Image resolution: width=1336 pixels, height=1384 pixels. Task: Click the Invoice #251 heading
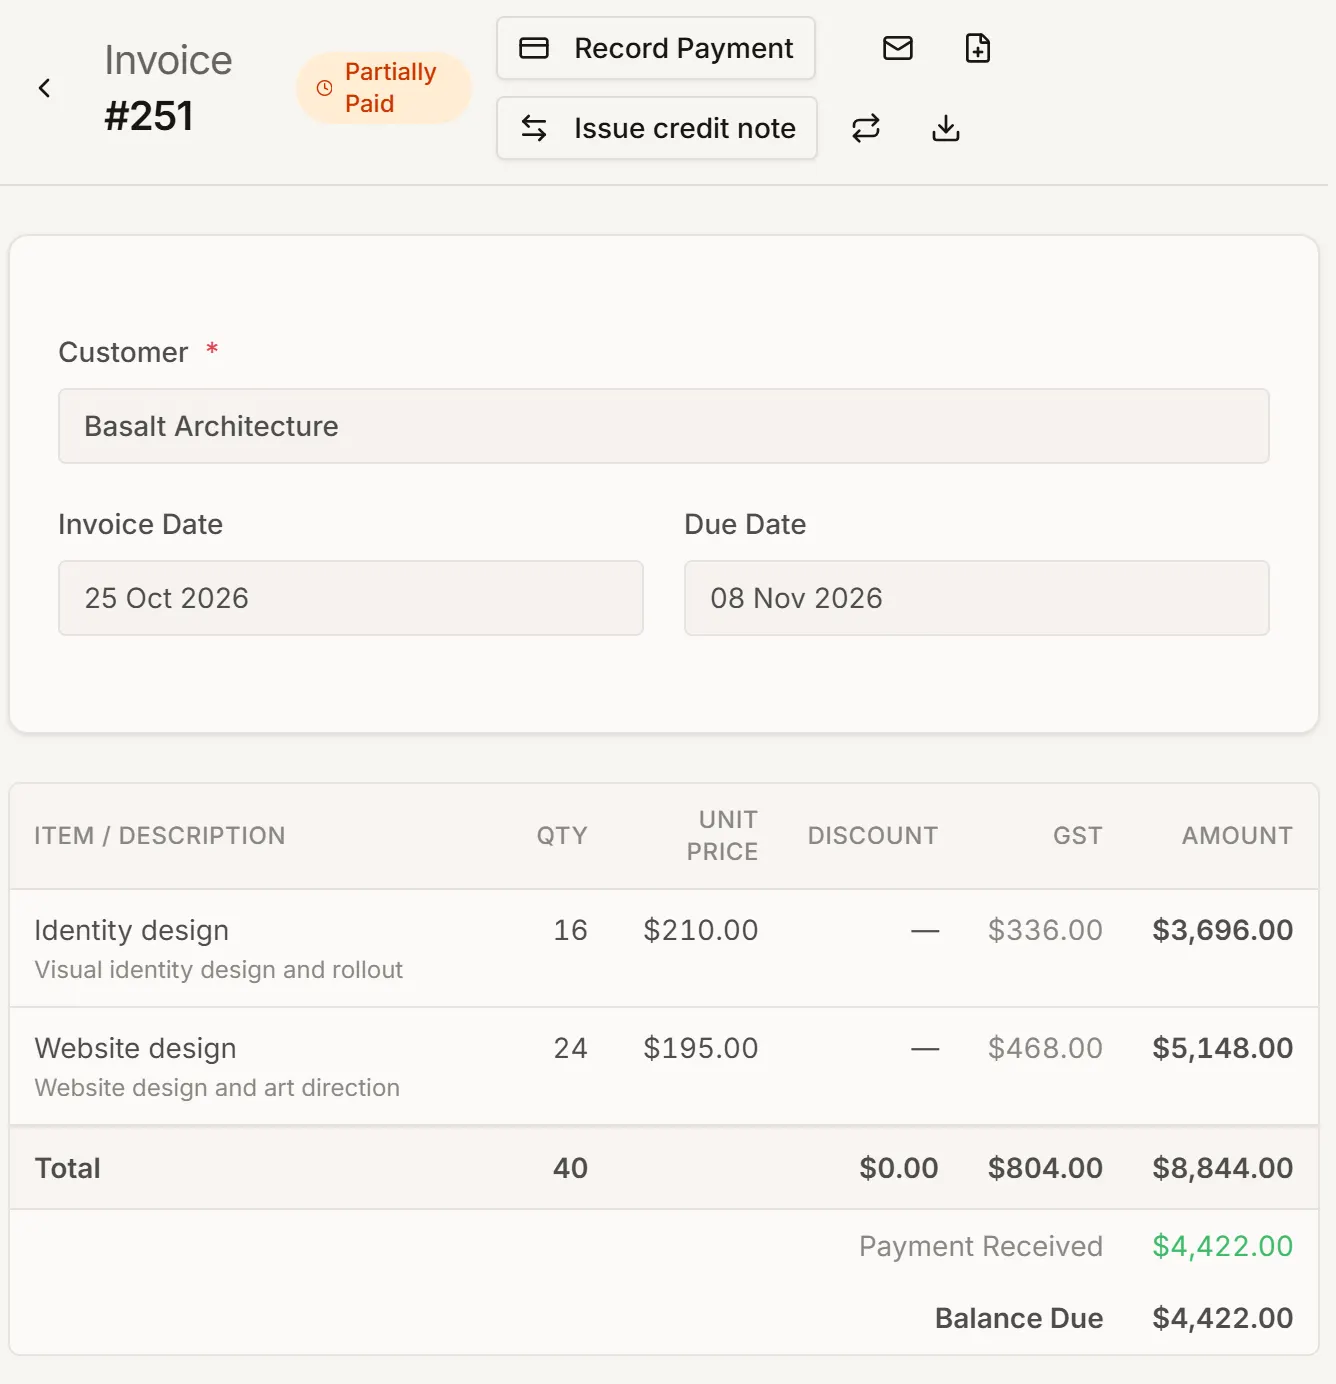(x=168, y=88)
